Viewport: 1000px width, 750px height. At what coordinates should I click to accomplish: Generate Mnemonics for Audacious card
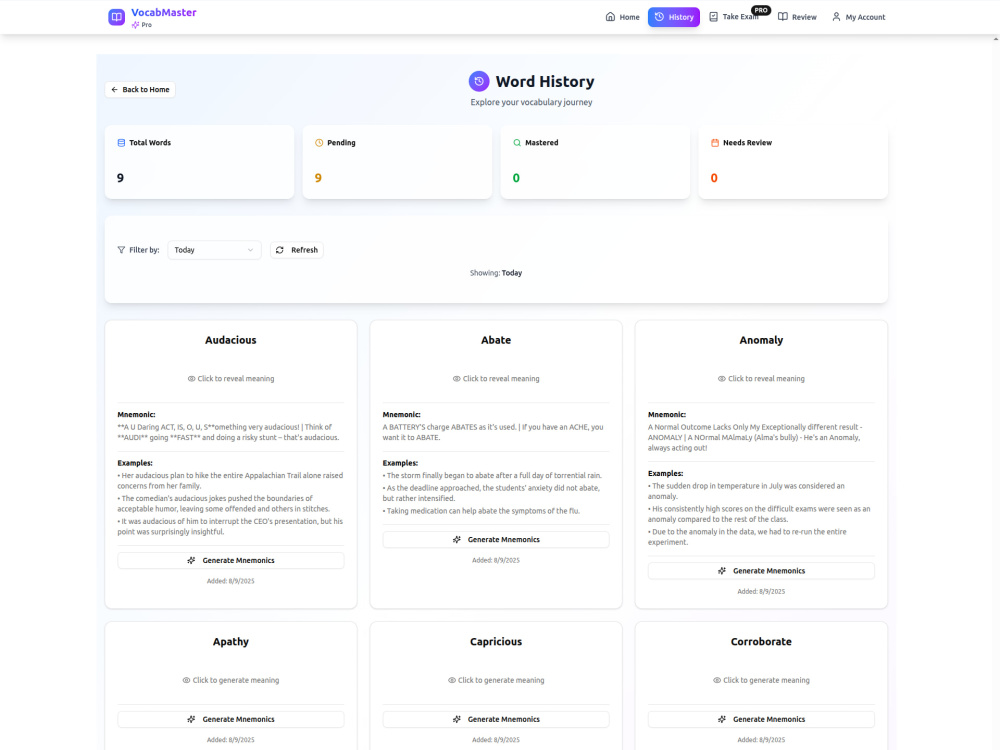pyautogui.click(x=231, y=561)
